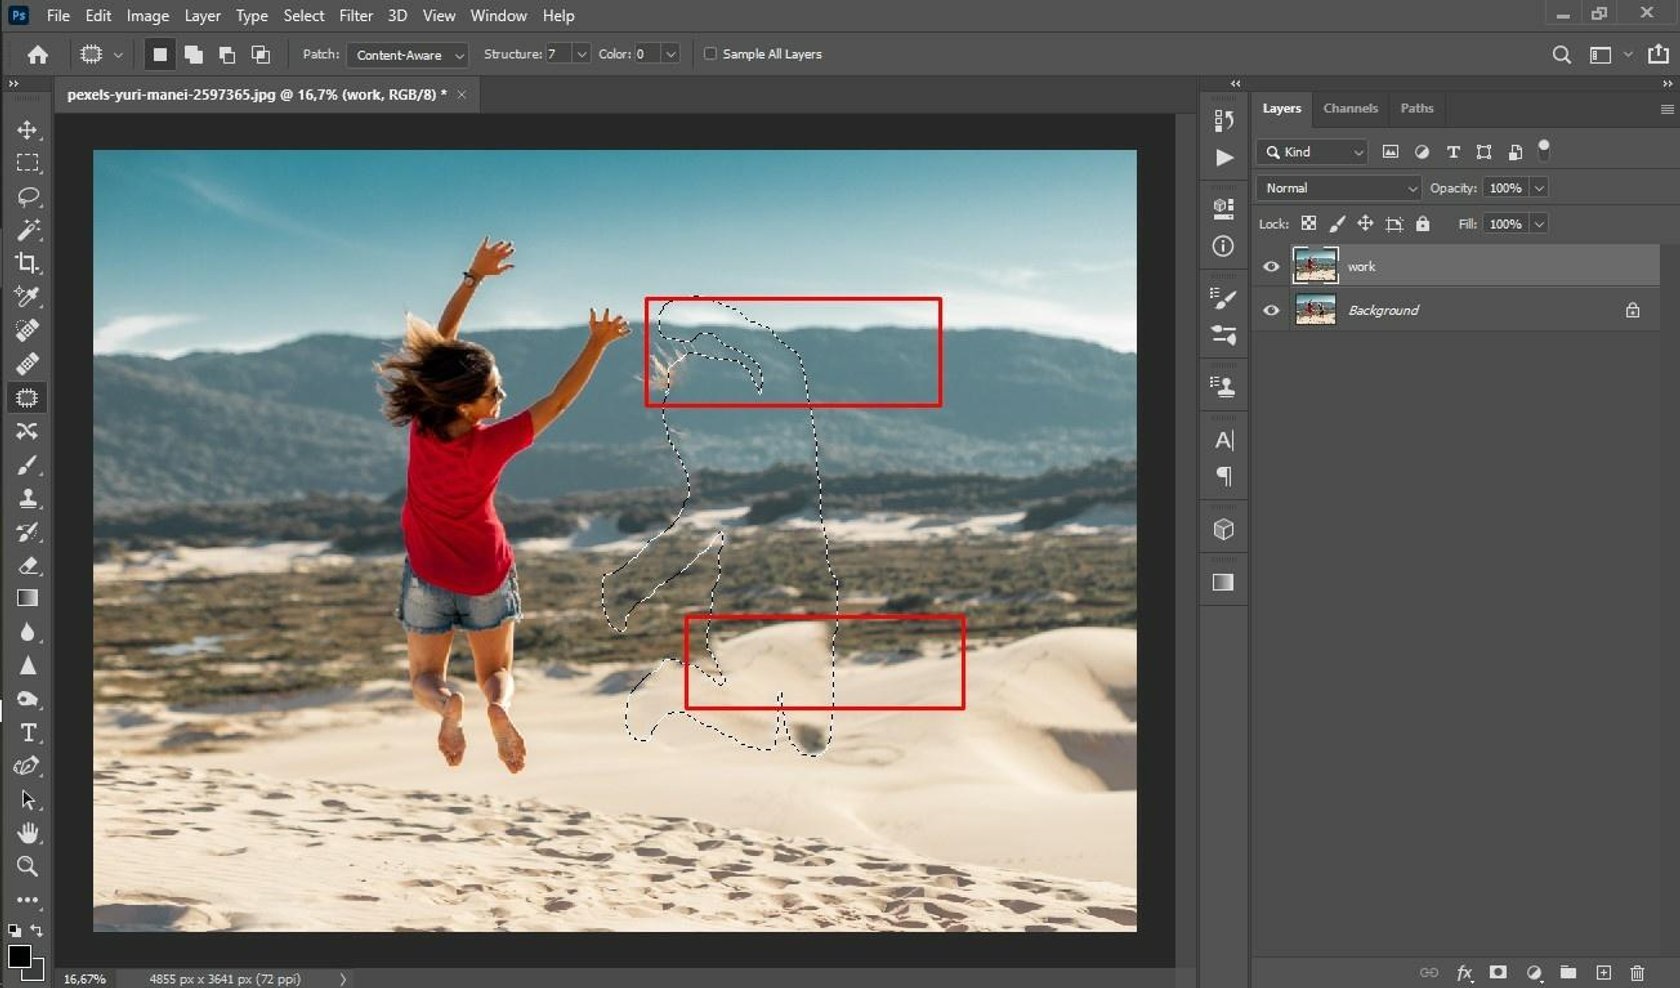Viewport: 1680px width, 988px height.
Task: Click the Delete layer trash icon
Action: click(x=1637, y=972)
